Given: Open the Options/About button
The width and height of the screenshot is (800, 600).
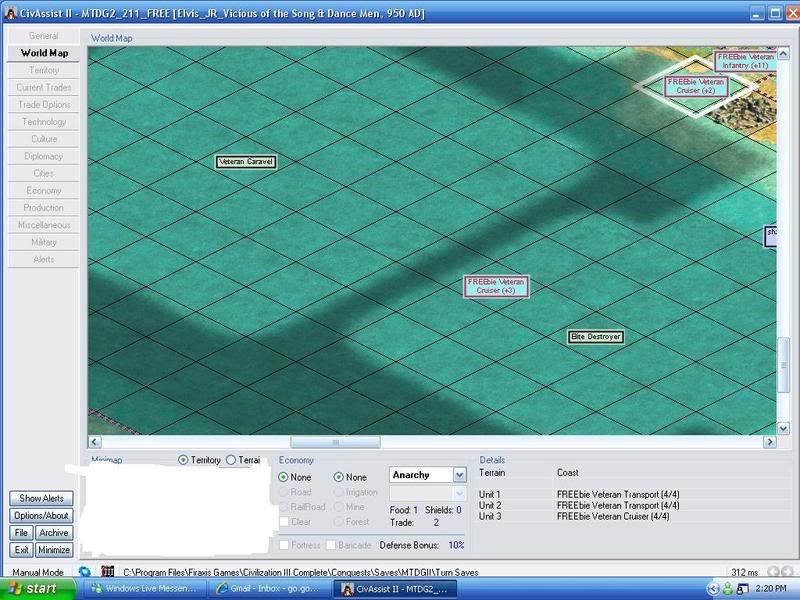Looking at the screenshot, I should click(x=41, y=515).
